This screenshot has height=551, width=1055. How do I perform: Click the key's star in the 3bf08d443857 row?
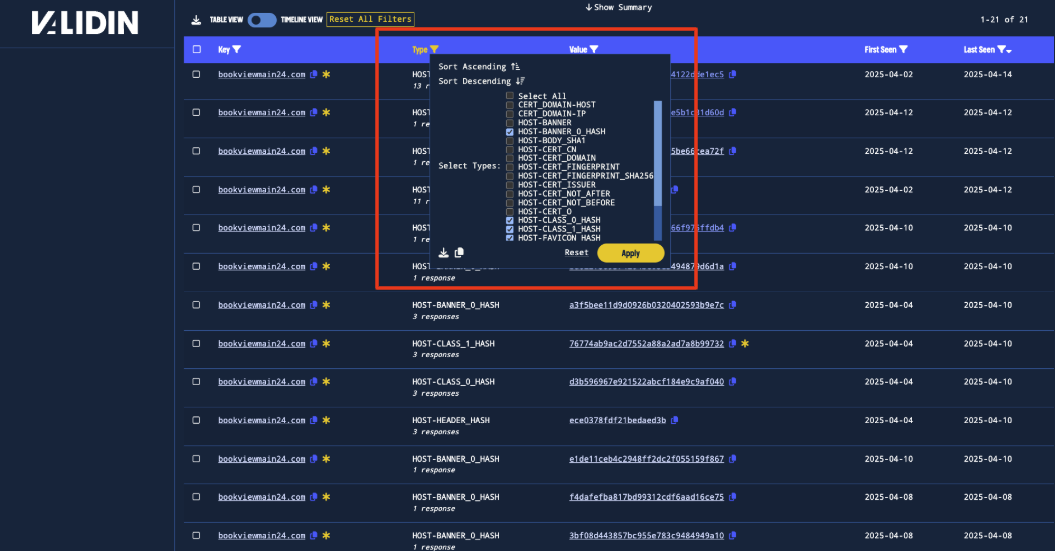tap(326, 536)
